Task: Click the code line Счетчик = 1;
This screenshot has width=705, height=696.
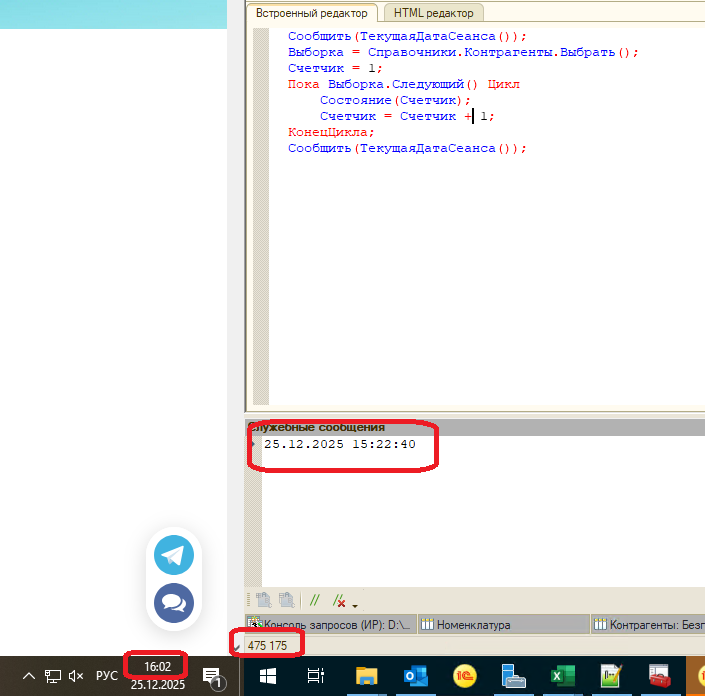Action: coord(335,68)
